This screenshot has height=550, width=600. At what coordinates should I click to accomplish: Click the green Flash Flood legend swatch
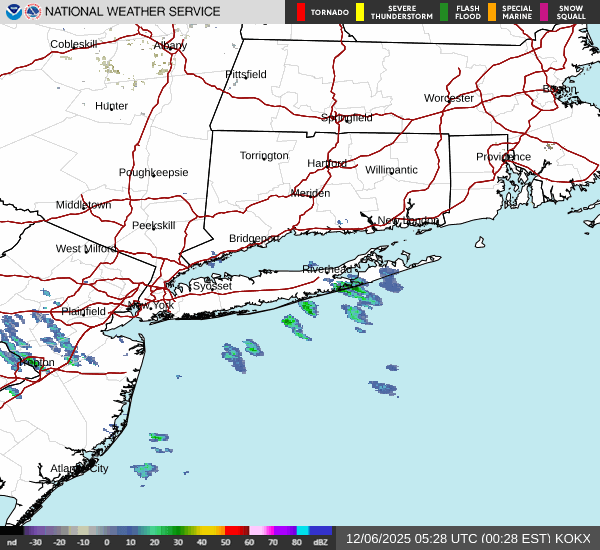tap(443, 12)
